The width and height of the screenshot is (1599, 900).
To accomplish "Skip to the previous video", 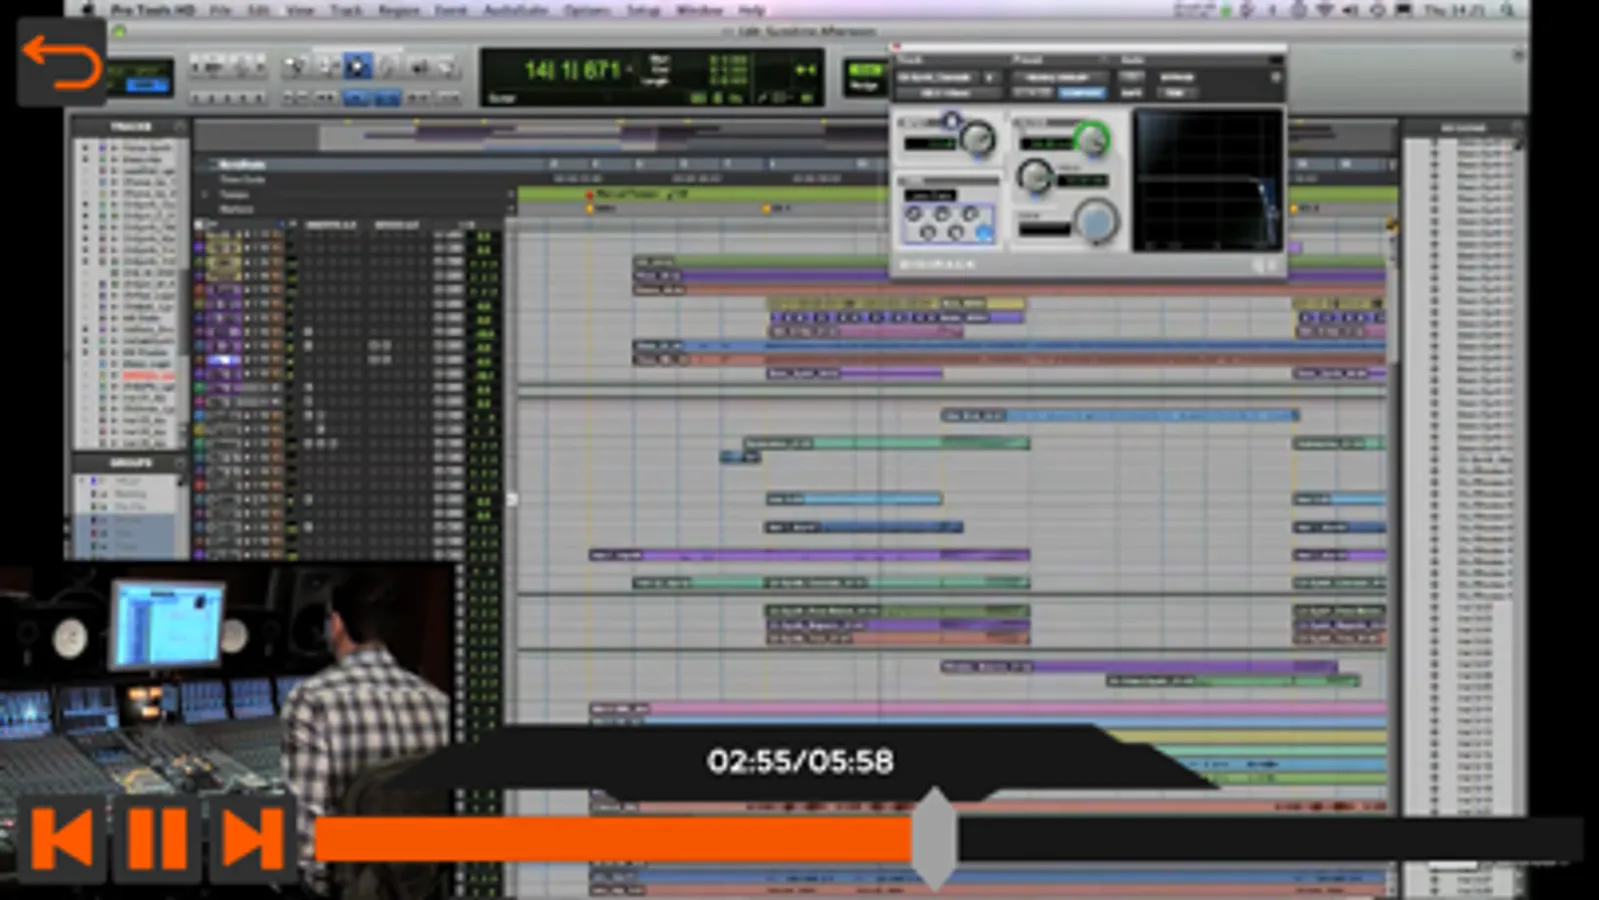I will pyautogui.click(x=62, y=838).
